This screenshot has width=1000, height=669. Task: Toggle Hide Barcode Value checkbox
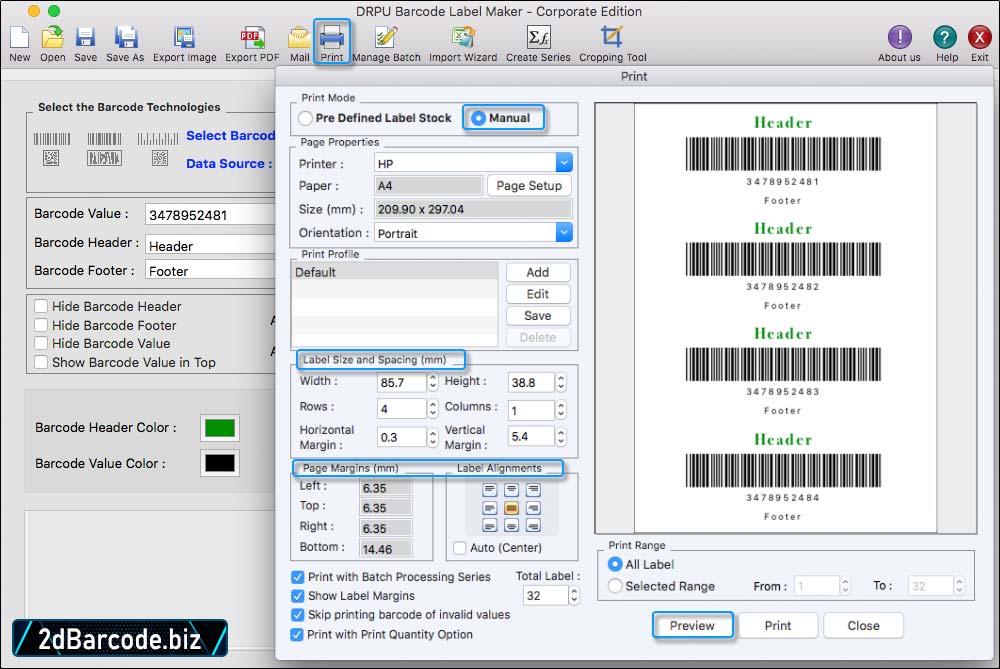pyautogui.click(x=41, y=343)
